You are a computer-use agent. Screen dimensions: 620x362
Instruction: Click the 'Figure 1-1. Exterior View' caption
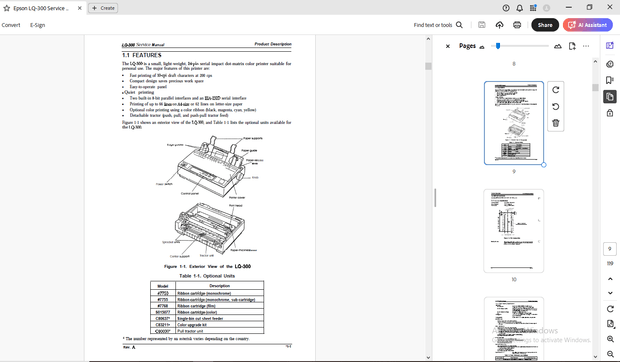pos(207,266)
